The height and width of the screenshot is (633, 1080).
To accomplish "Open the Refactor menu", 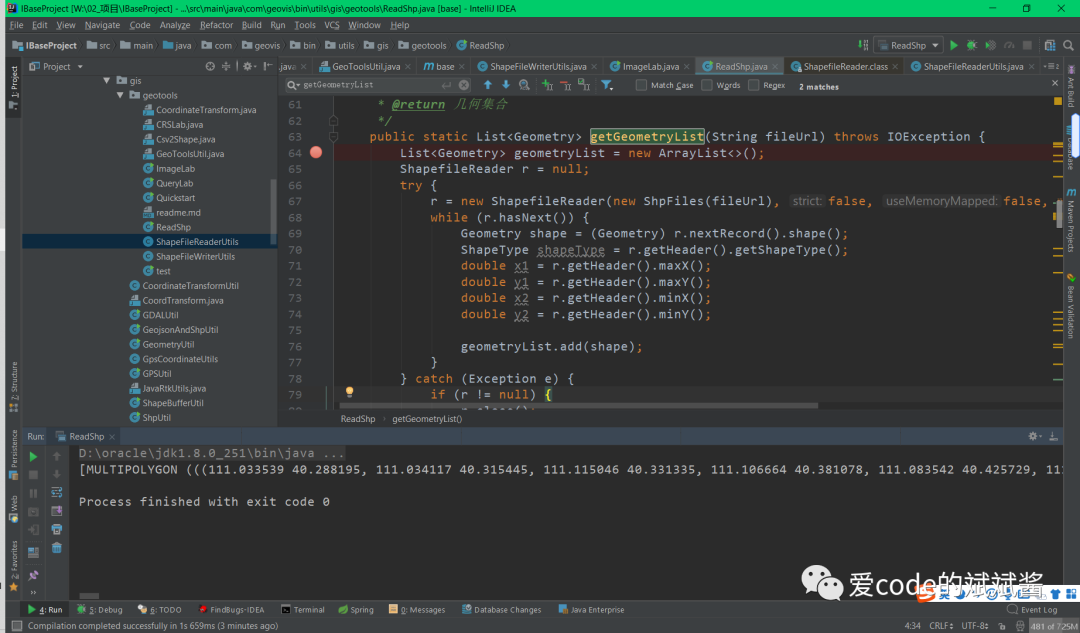I will coord(216,25).
